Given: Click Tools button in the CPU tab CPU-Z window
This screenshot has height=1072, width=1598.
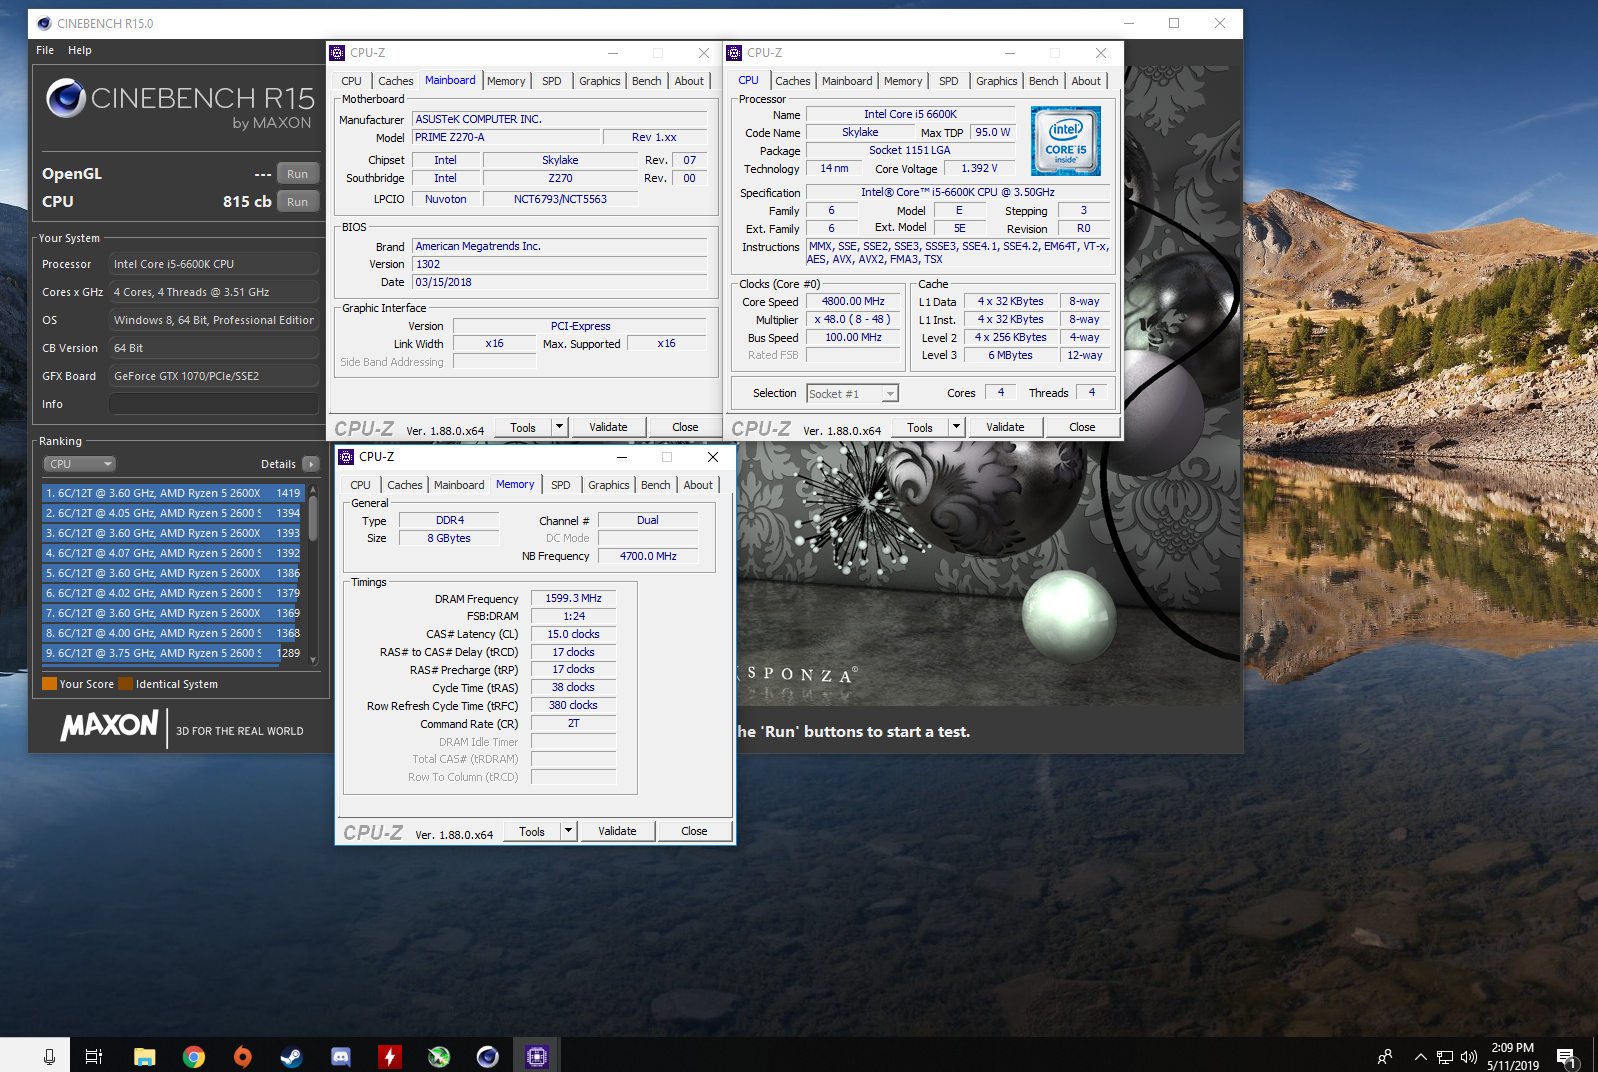Looking at the screenshot, I should pos(920,427).
